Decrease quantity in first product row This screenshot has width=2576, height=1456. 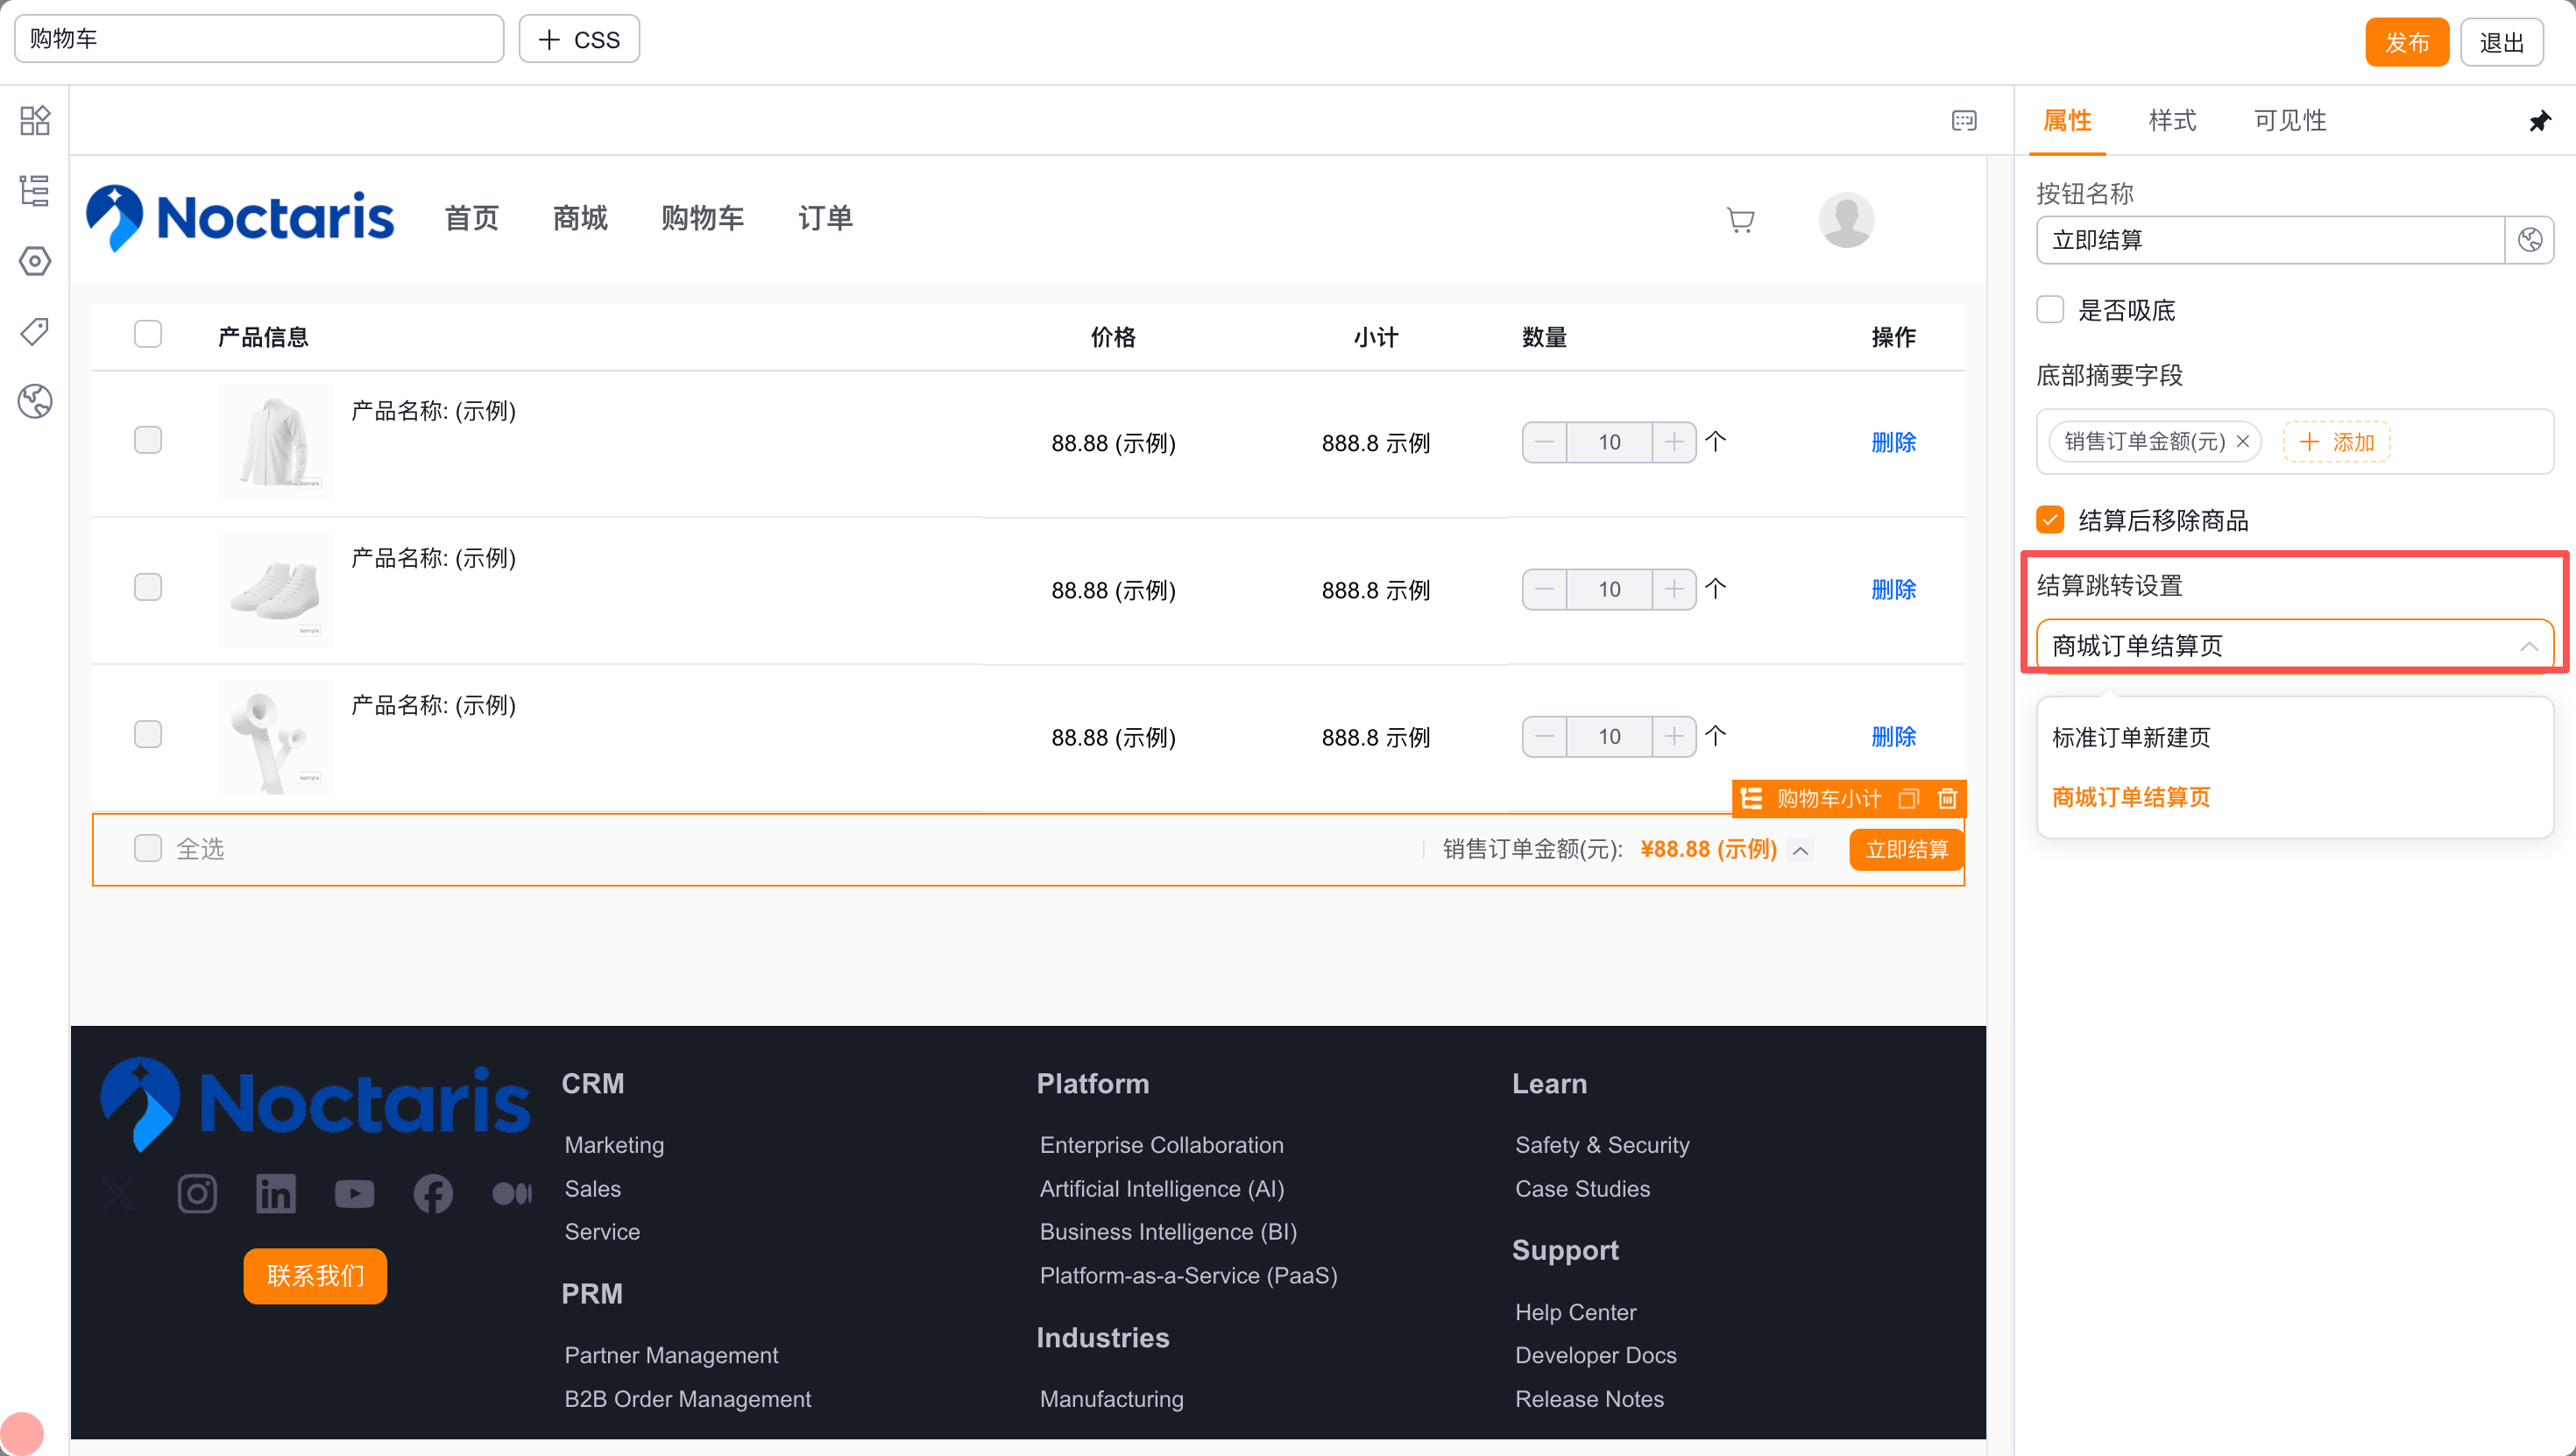click(1544, 442)
